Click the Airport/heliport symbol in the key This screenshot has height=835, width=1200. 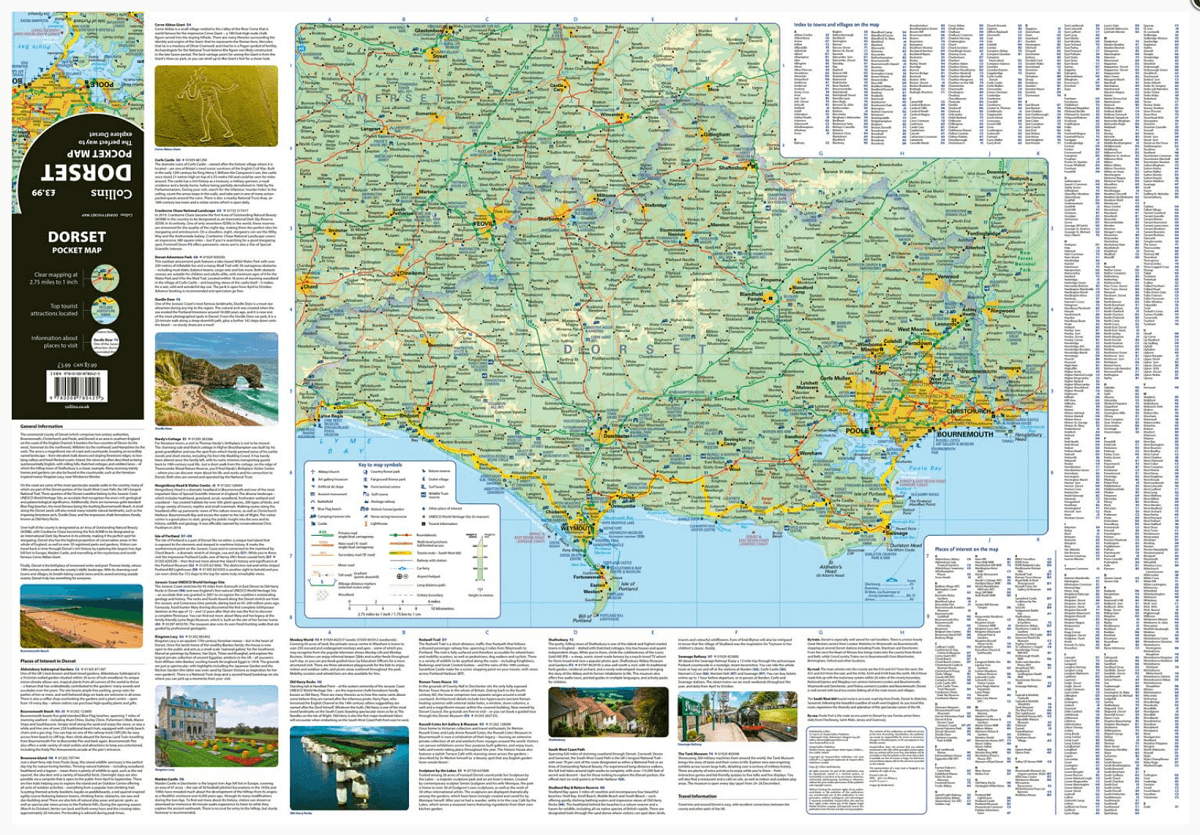pyautogui.click(x=402, y=576)
